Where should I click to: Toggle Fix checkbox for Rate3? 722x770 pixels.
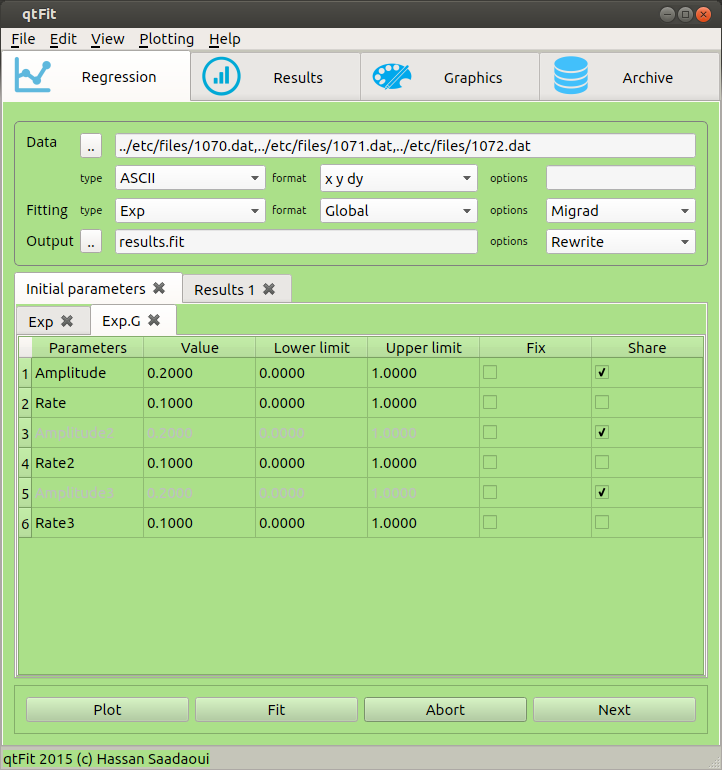pos(490,522)
